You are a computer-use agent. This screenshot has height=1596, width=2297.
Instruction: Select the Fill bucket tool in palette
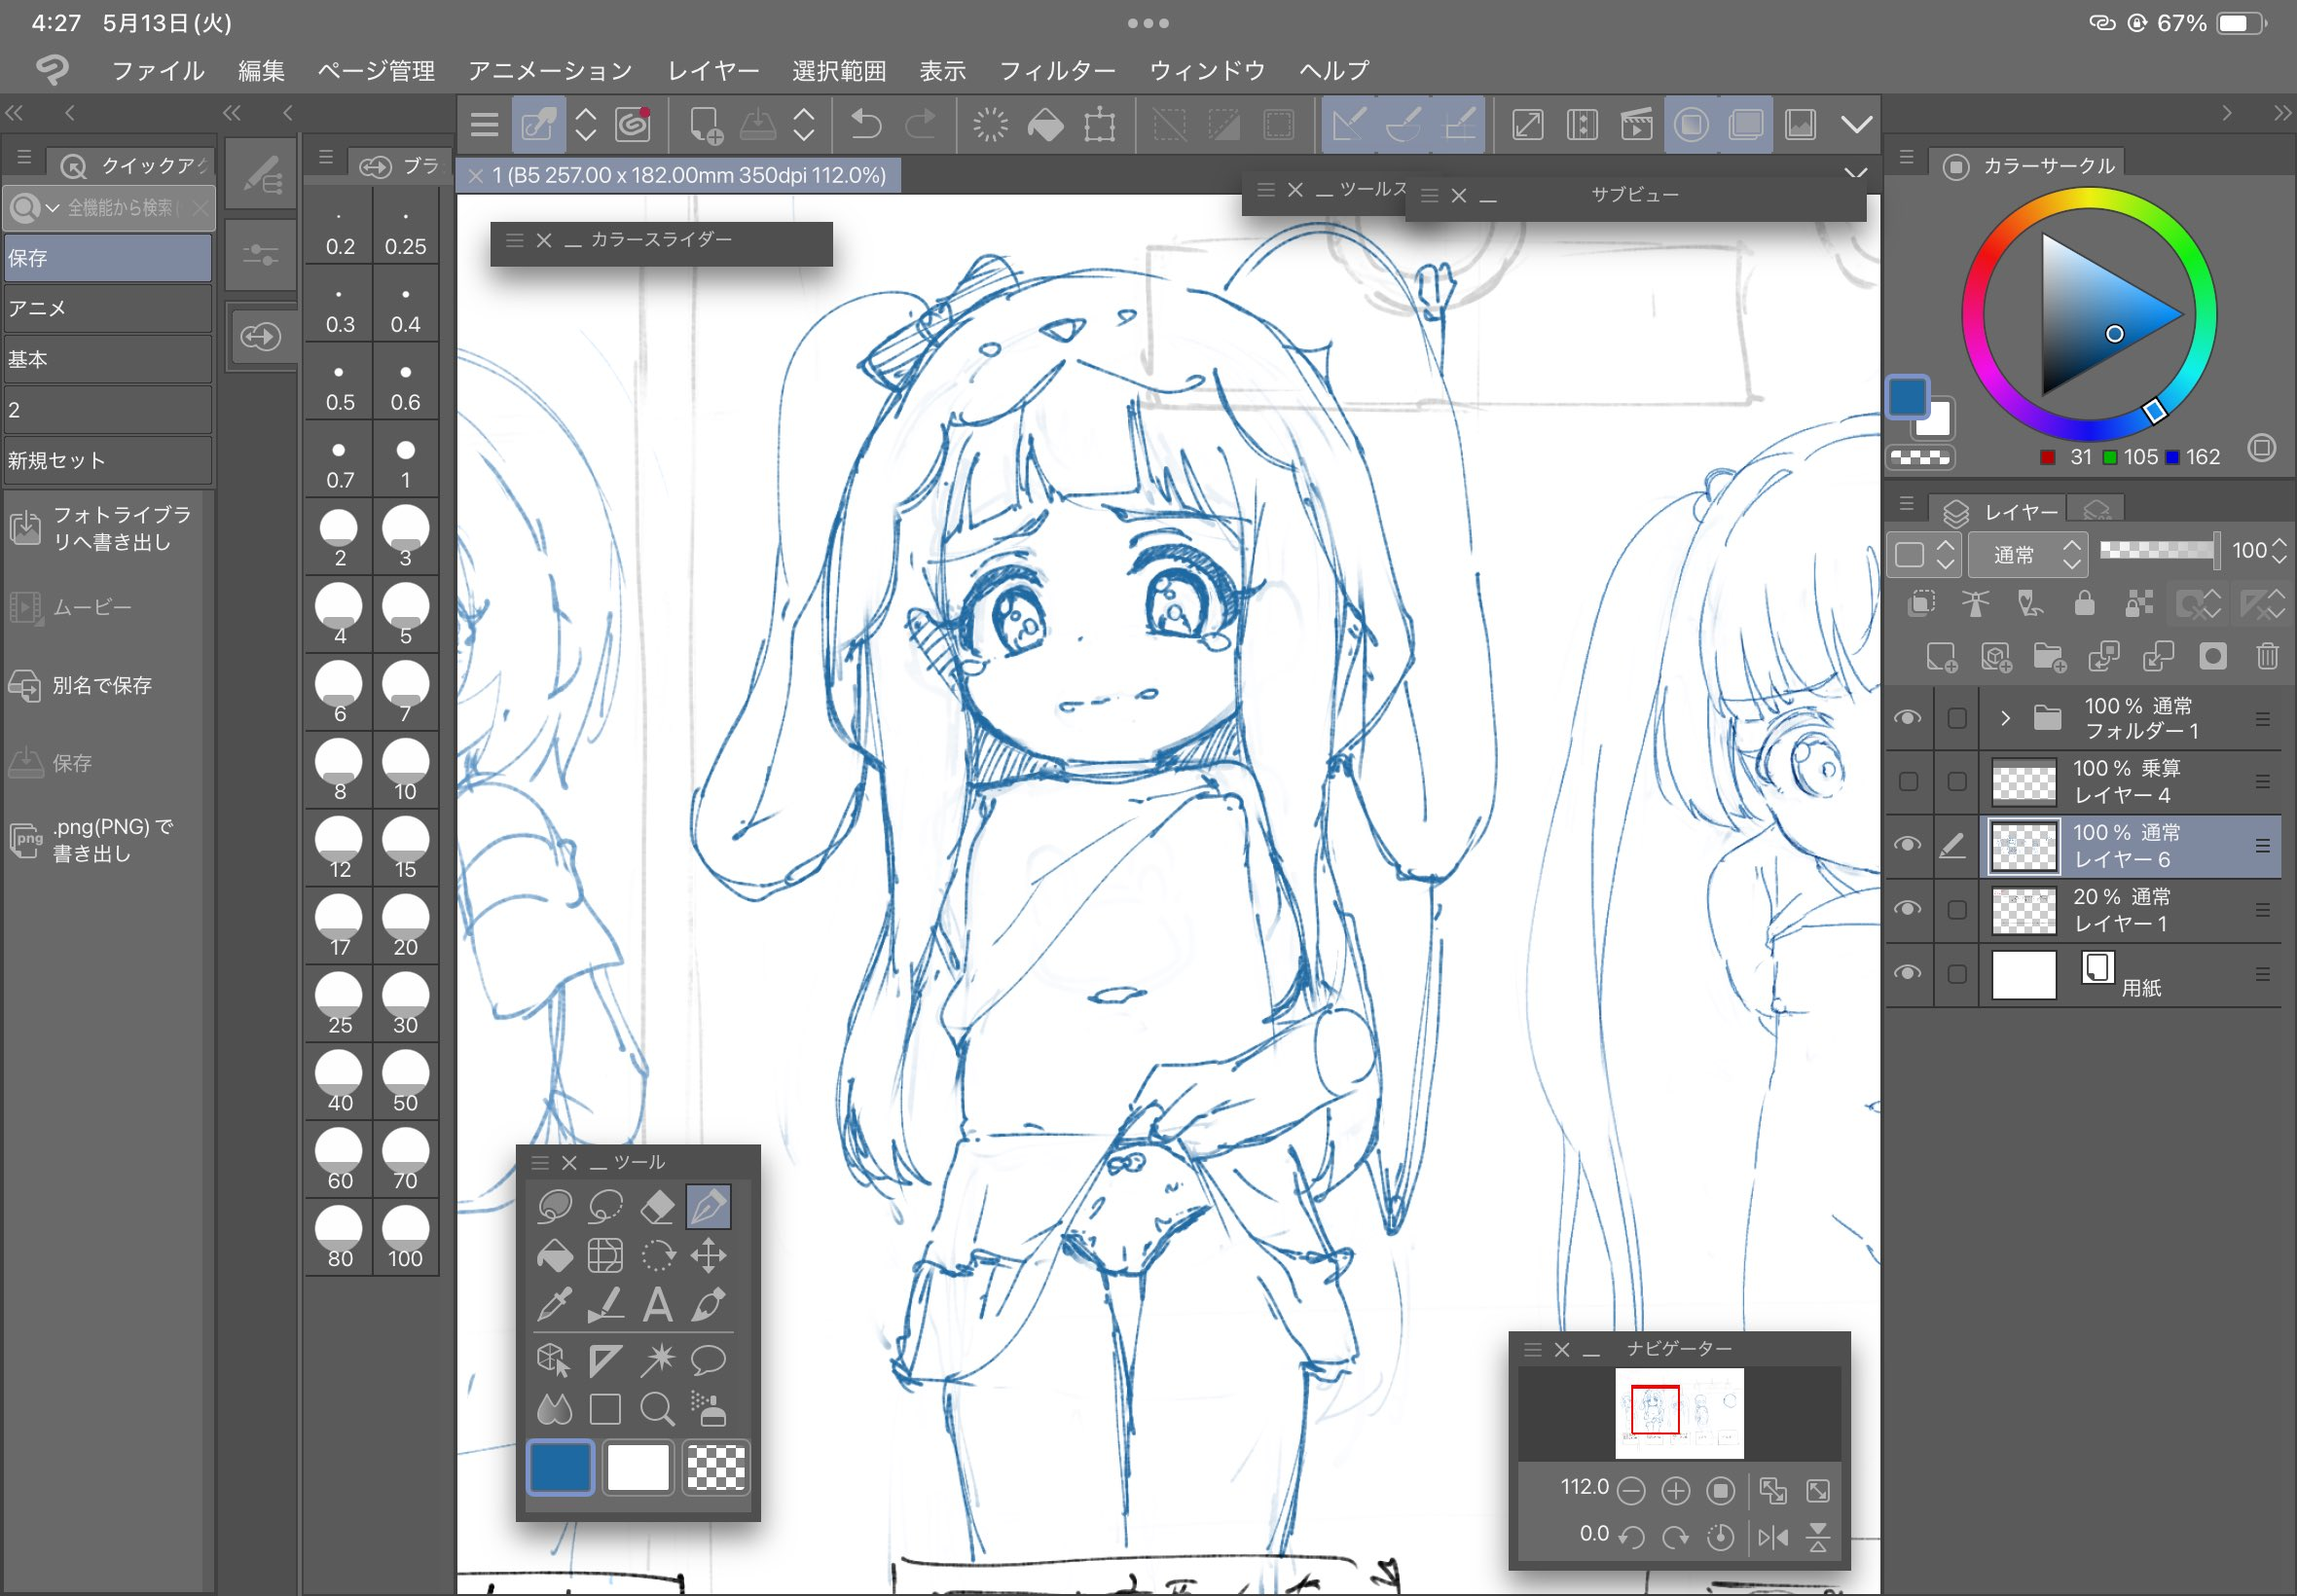[554, 1256]
